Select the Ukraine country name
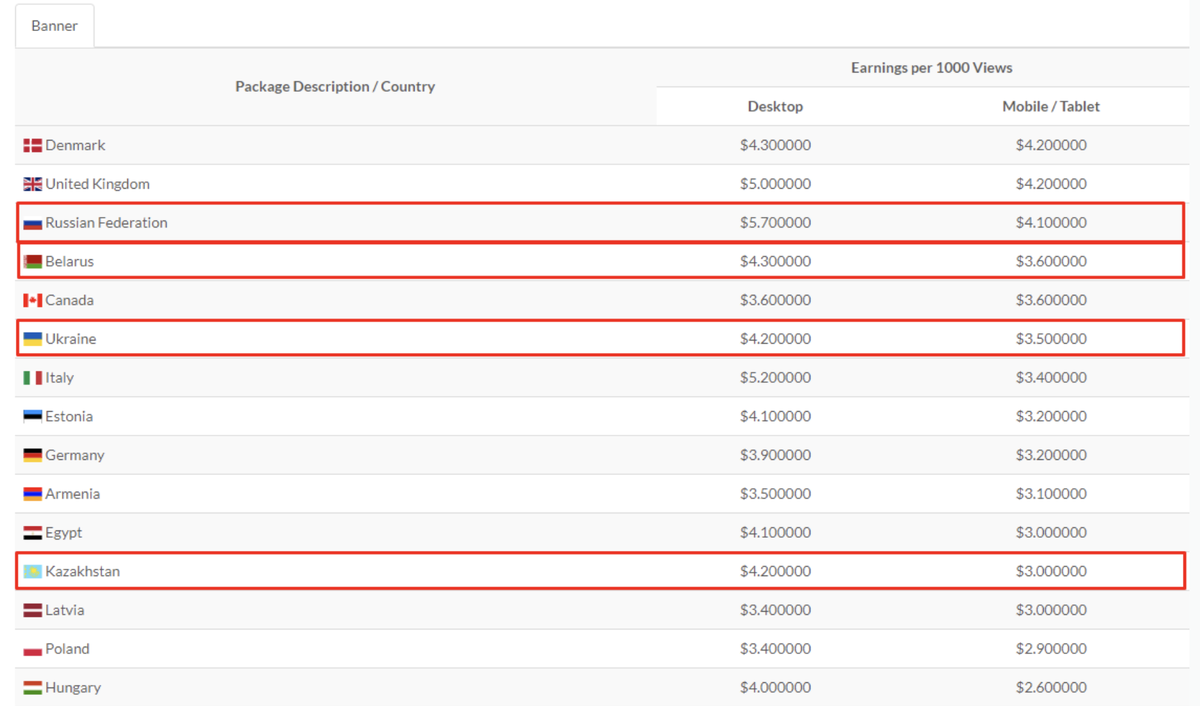The width and height of the screenshot is (1200, 706). pos(70,339)
